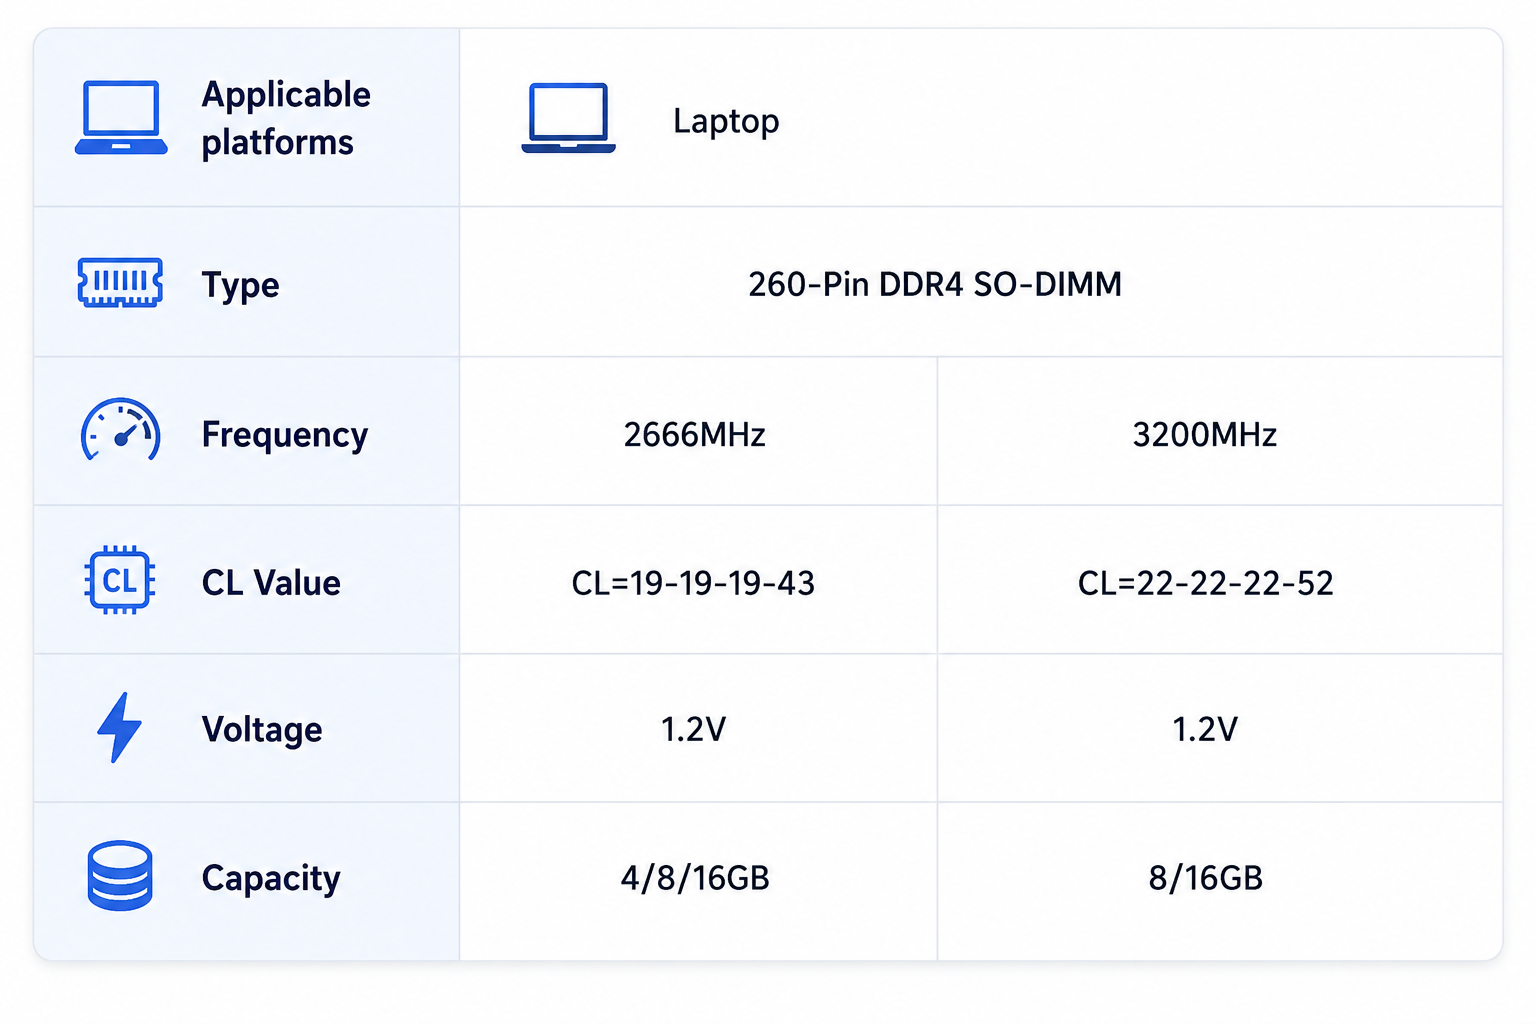This screenshot has height=1024, width=1536.
Task: Click the Frequency row label
Action: coord(285,435)
